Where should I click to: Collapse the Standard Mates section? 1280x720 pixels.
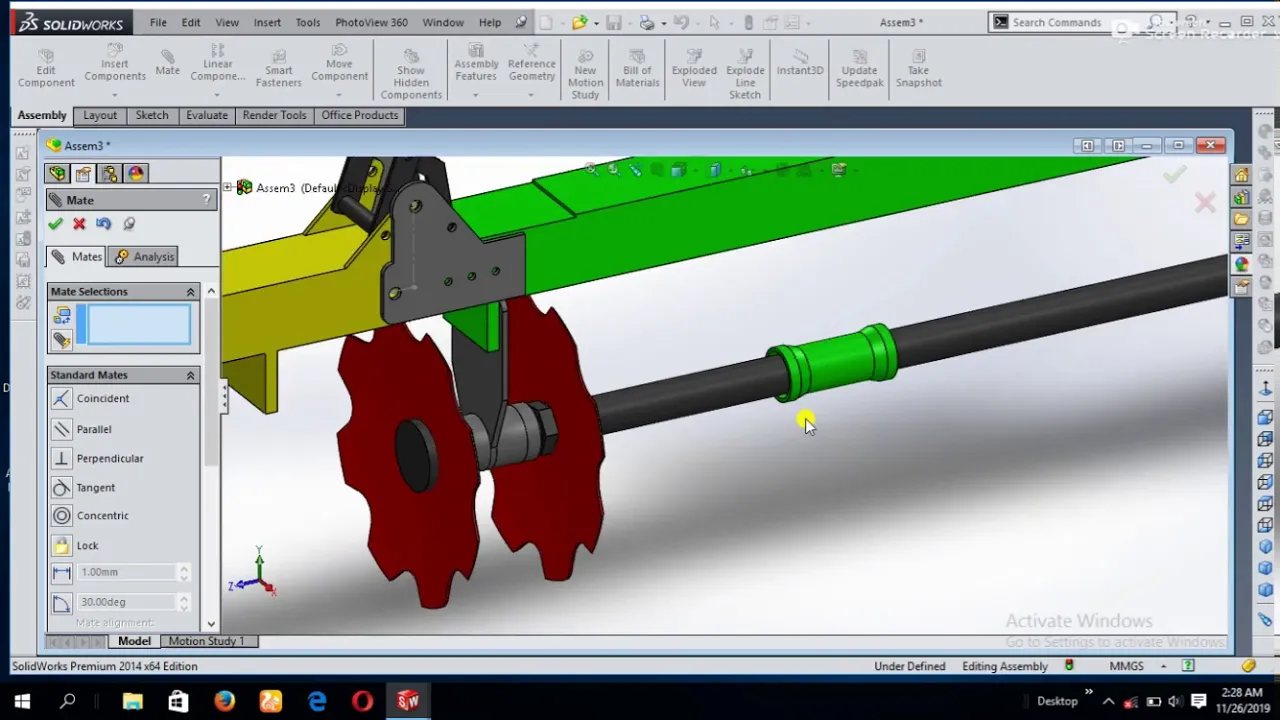(190, 375)
